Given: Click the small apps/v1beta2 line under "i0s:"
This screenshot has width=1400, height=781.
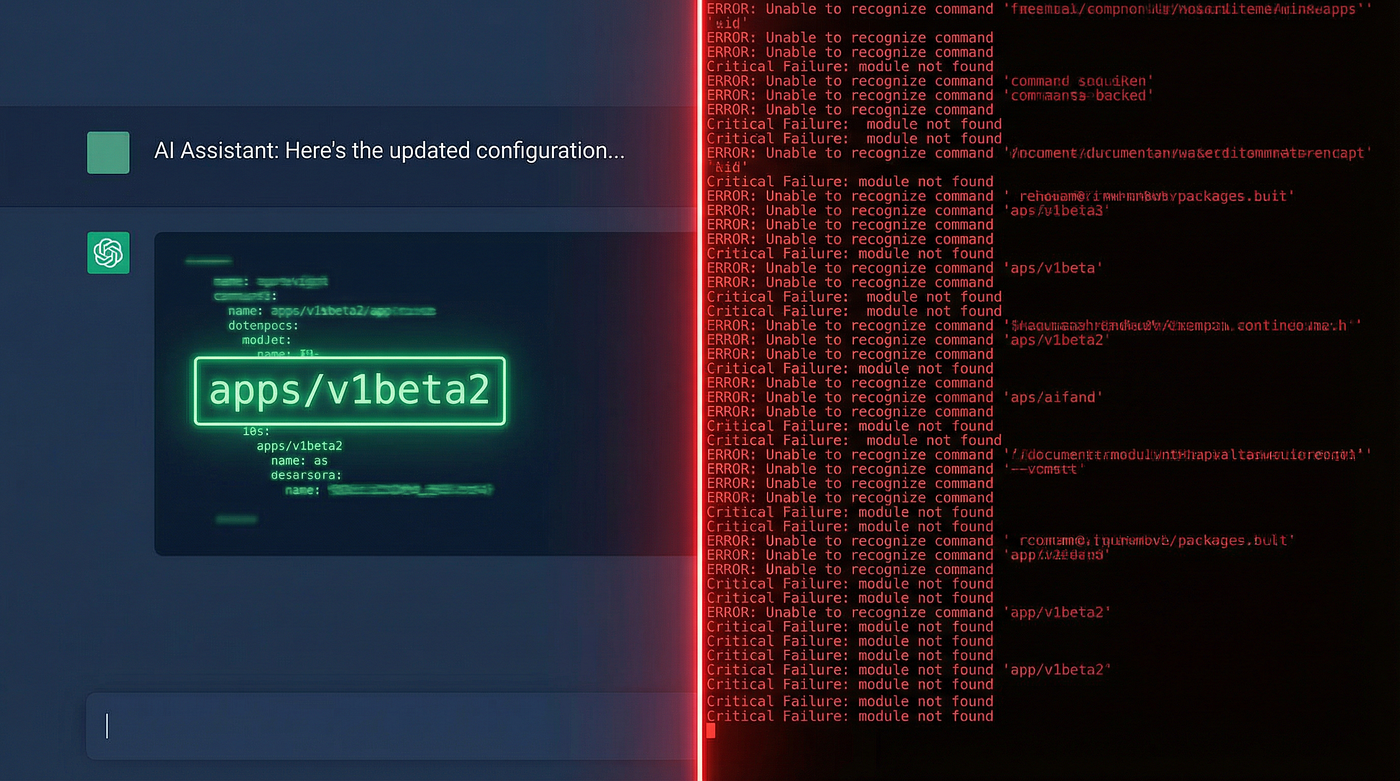Looking at the screenshot, I should [x=299, y=446].
